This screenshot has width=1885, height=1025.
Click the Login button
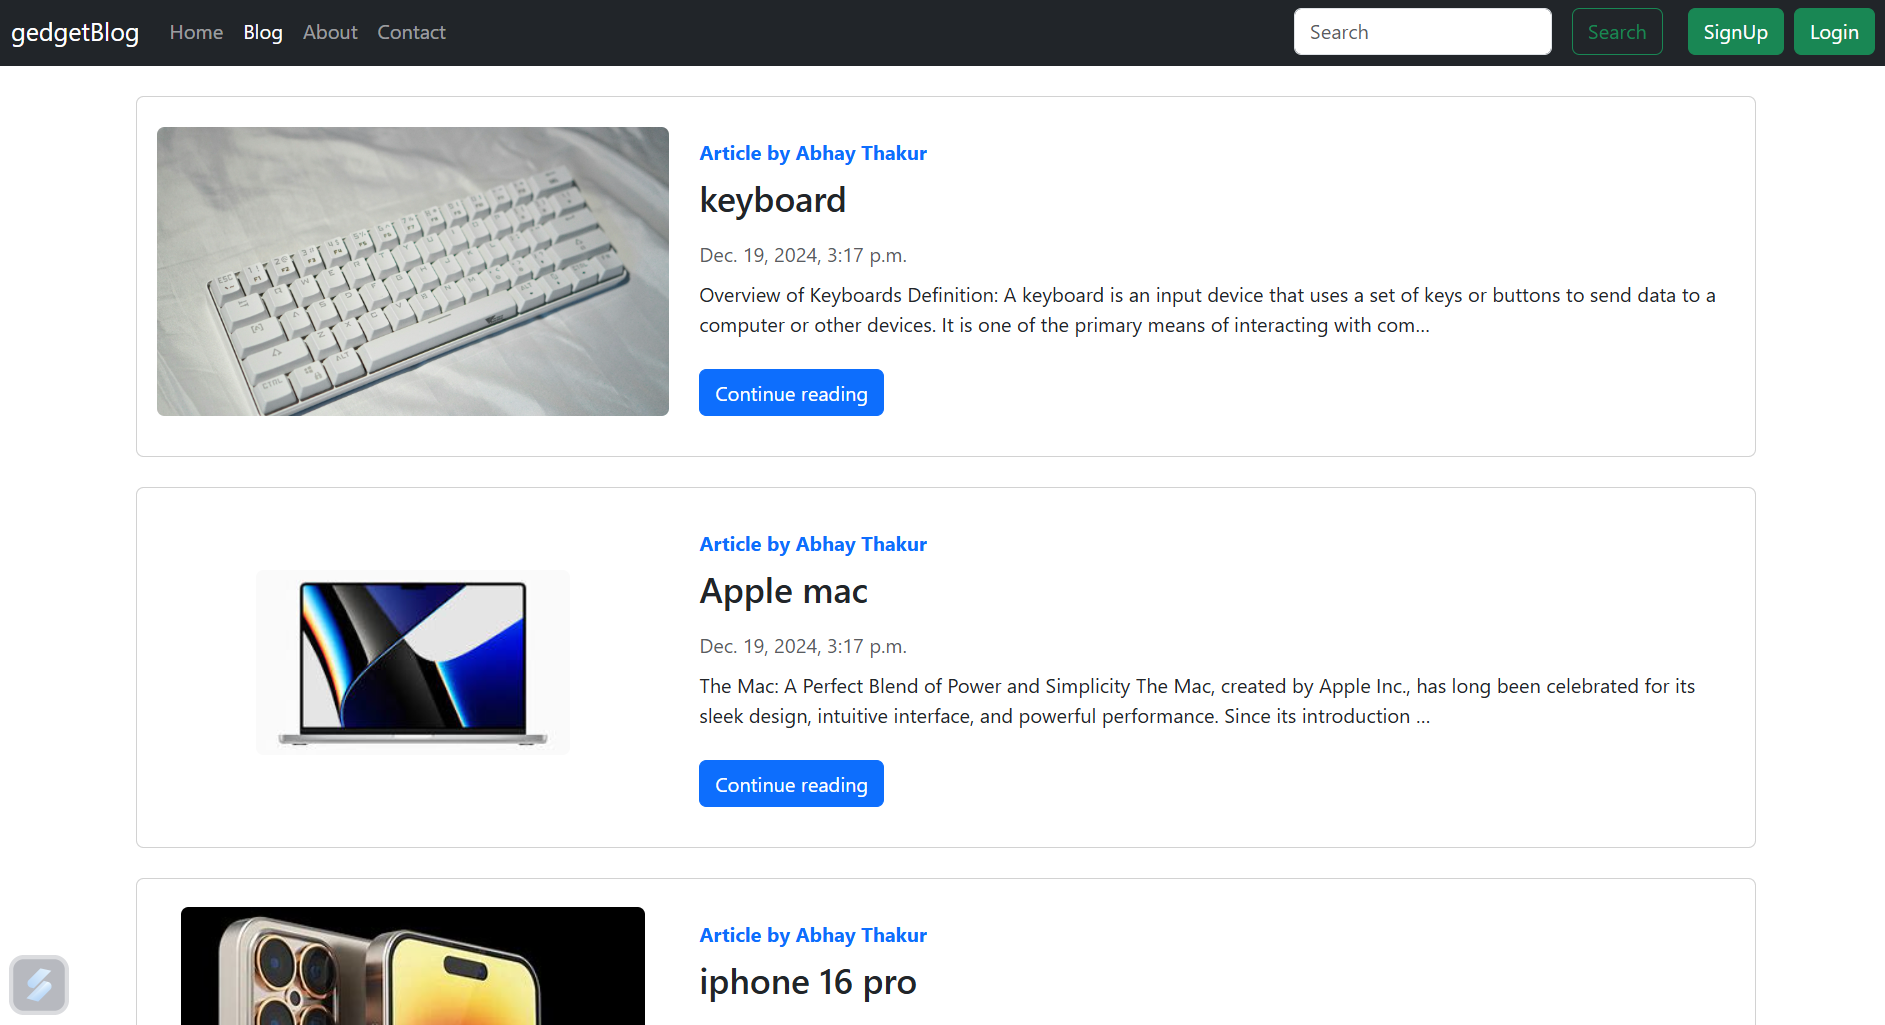click(x=1834, y=32)
